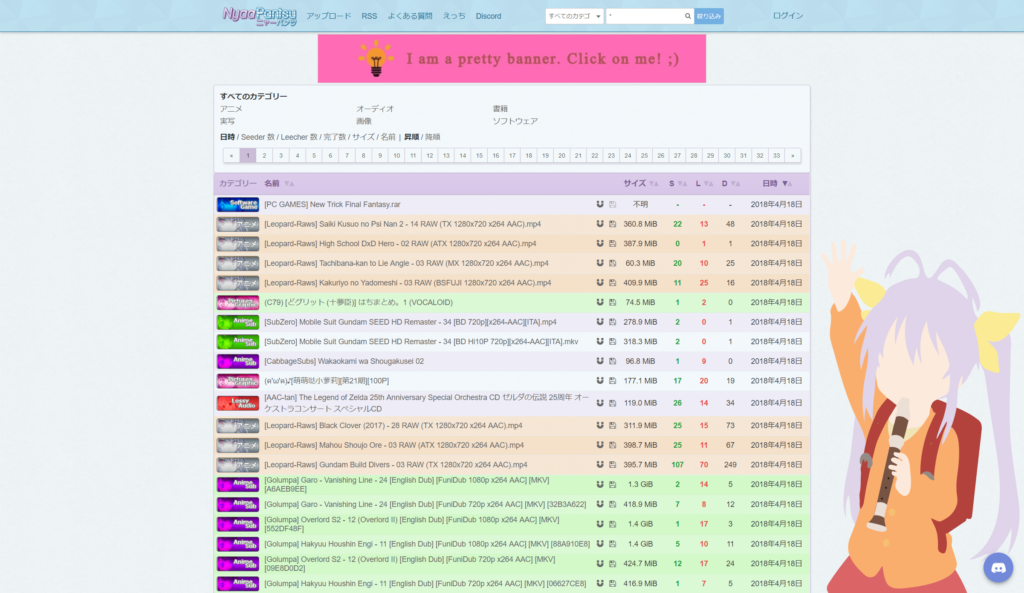1024x593 pixels.
Task: Filter by the 書籍 category link
Action: point(500,109)
